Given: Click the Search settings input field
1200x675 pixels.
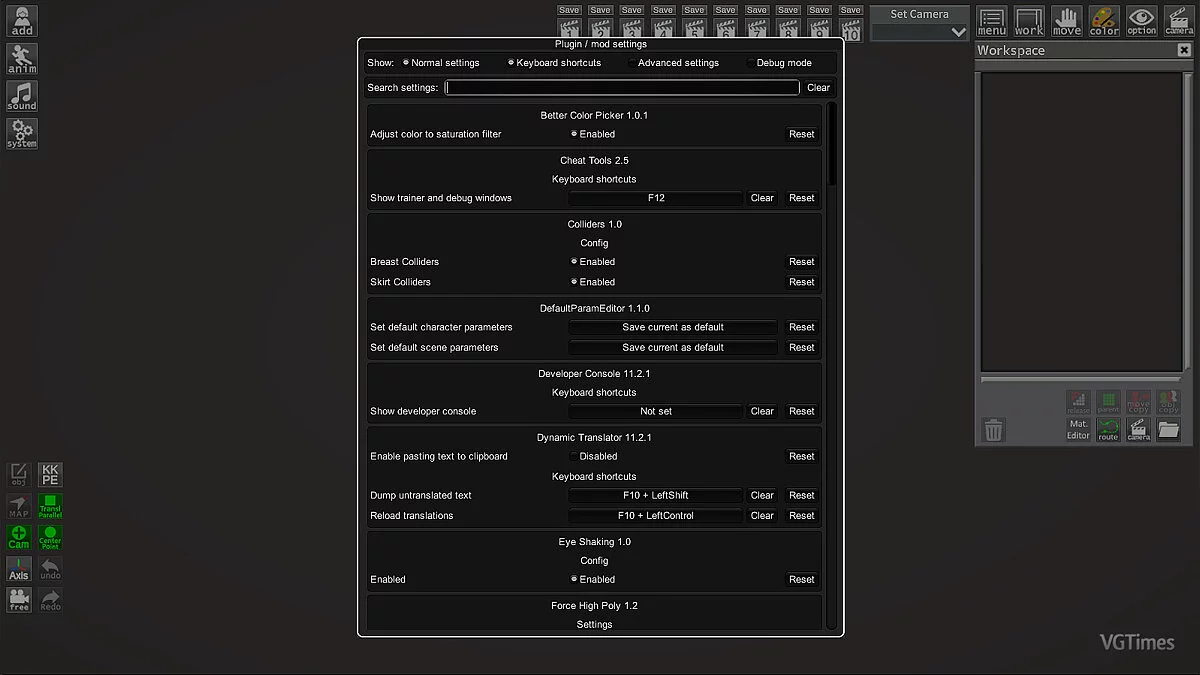Looking at the screenshot, I should tap(622, 88).
